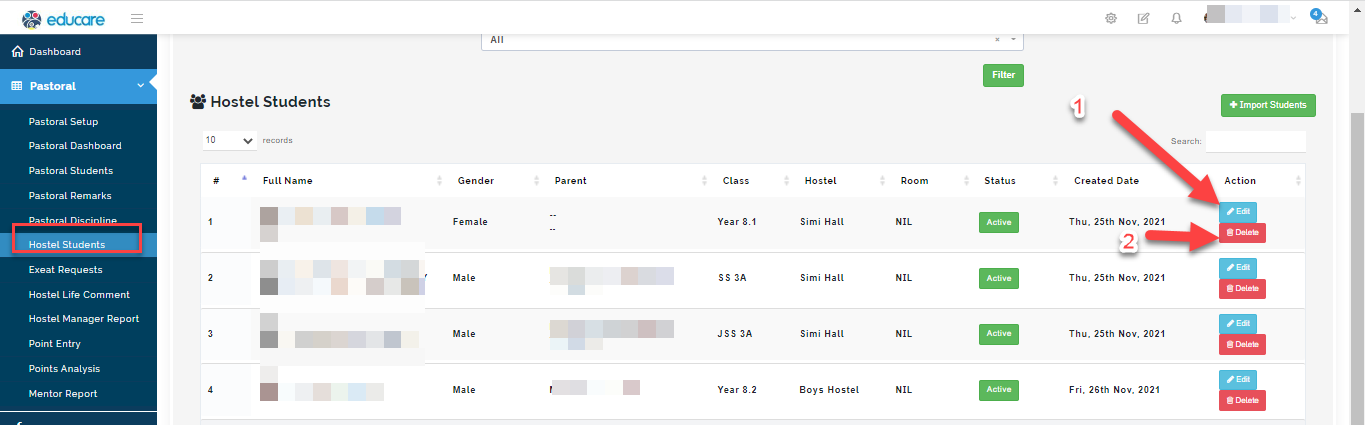Click Active status badge in Year 8.2 row
The image size is (1365, 425).
tap(998, 390)
